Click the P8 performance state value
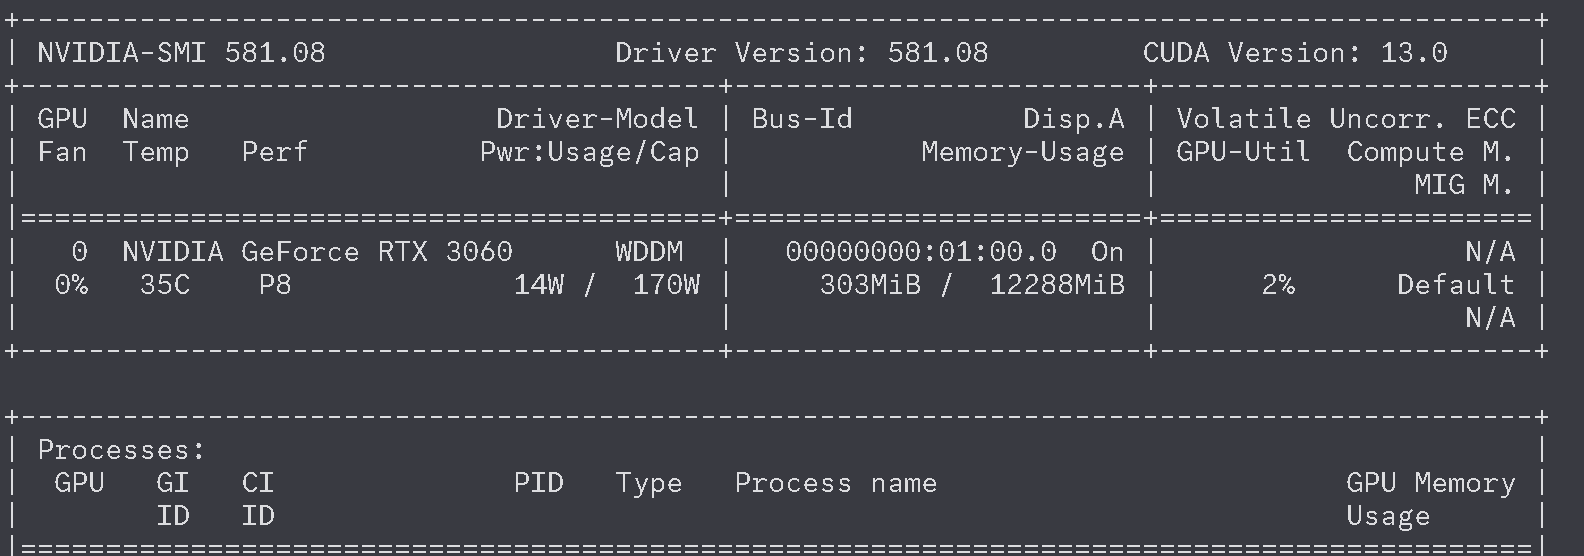 click(x=275, y=285)
